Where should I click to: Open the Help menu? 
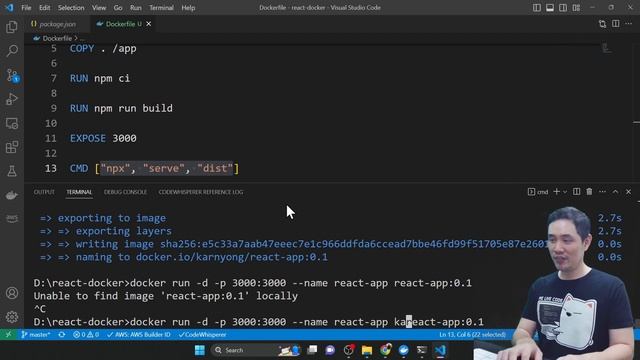(188, 8)
